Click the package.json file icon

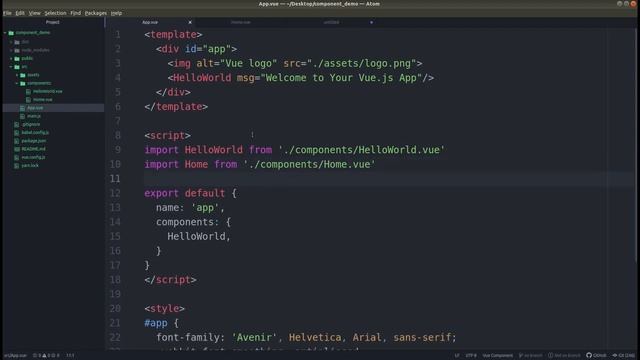pos(17,141)
